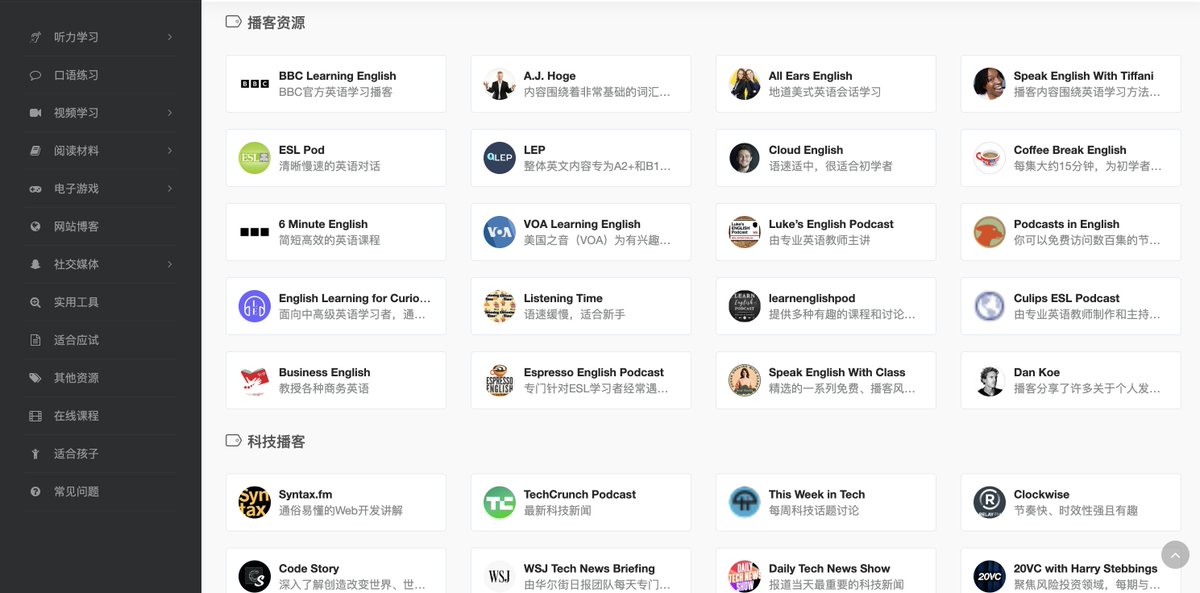Click the Business English red icon
1200x593 pixels.
point(255,380)
